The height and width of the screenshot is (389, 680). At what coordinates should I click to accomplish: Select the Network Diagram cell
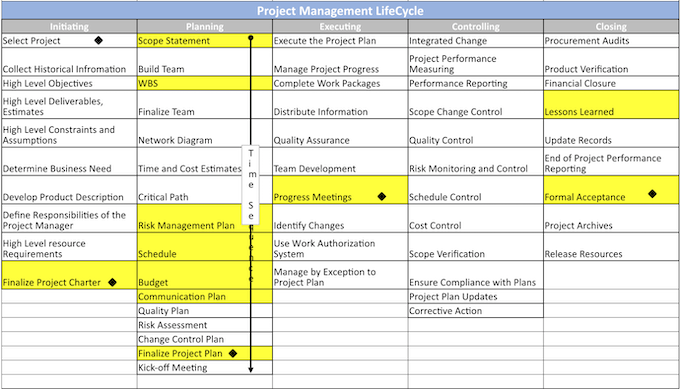pos(205,133)
